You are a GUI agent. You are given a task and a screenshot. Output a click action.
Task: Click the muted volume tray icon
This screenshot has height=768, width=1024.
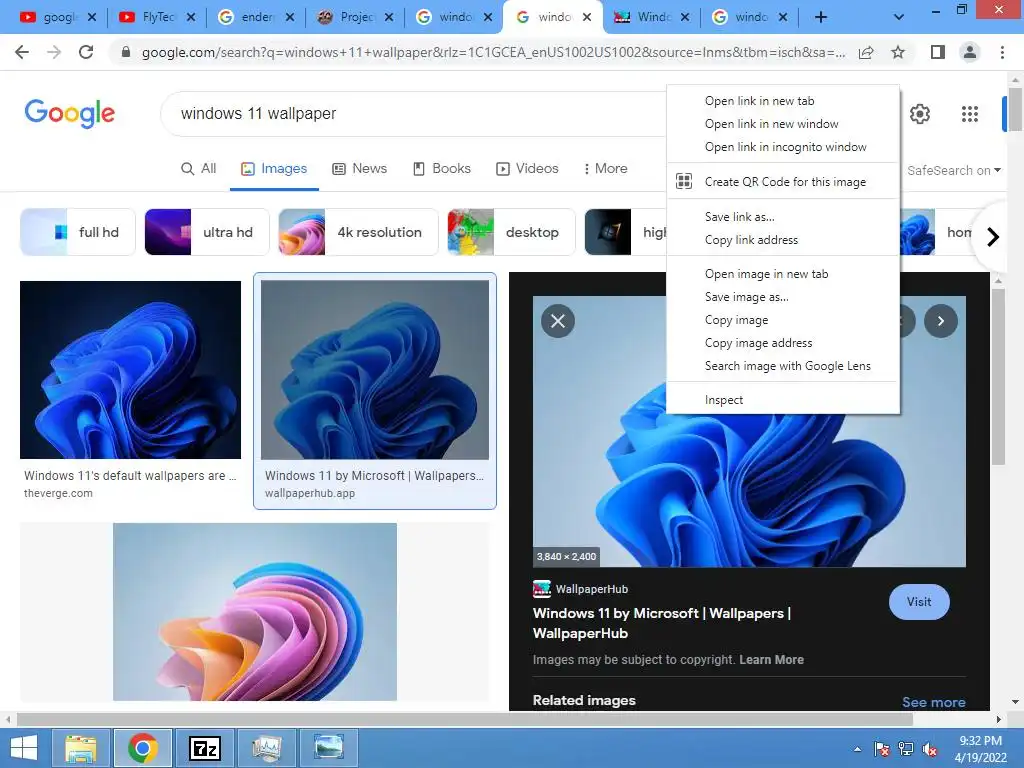(930, 749)
